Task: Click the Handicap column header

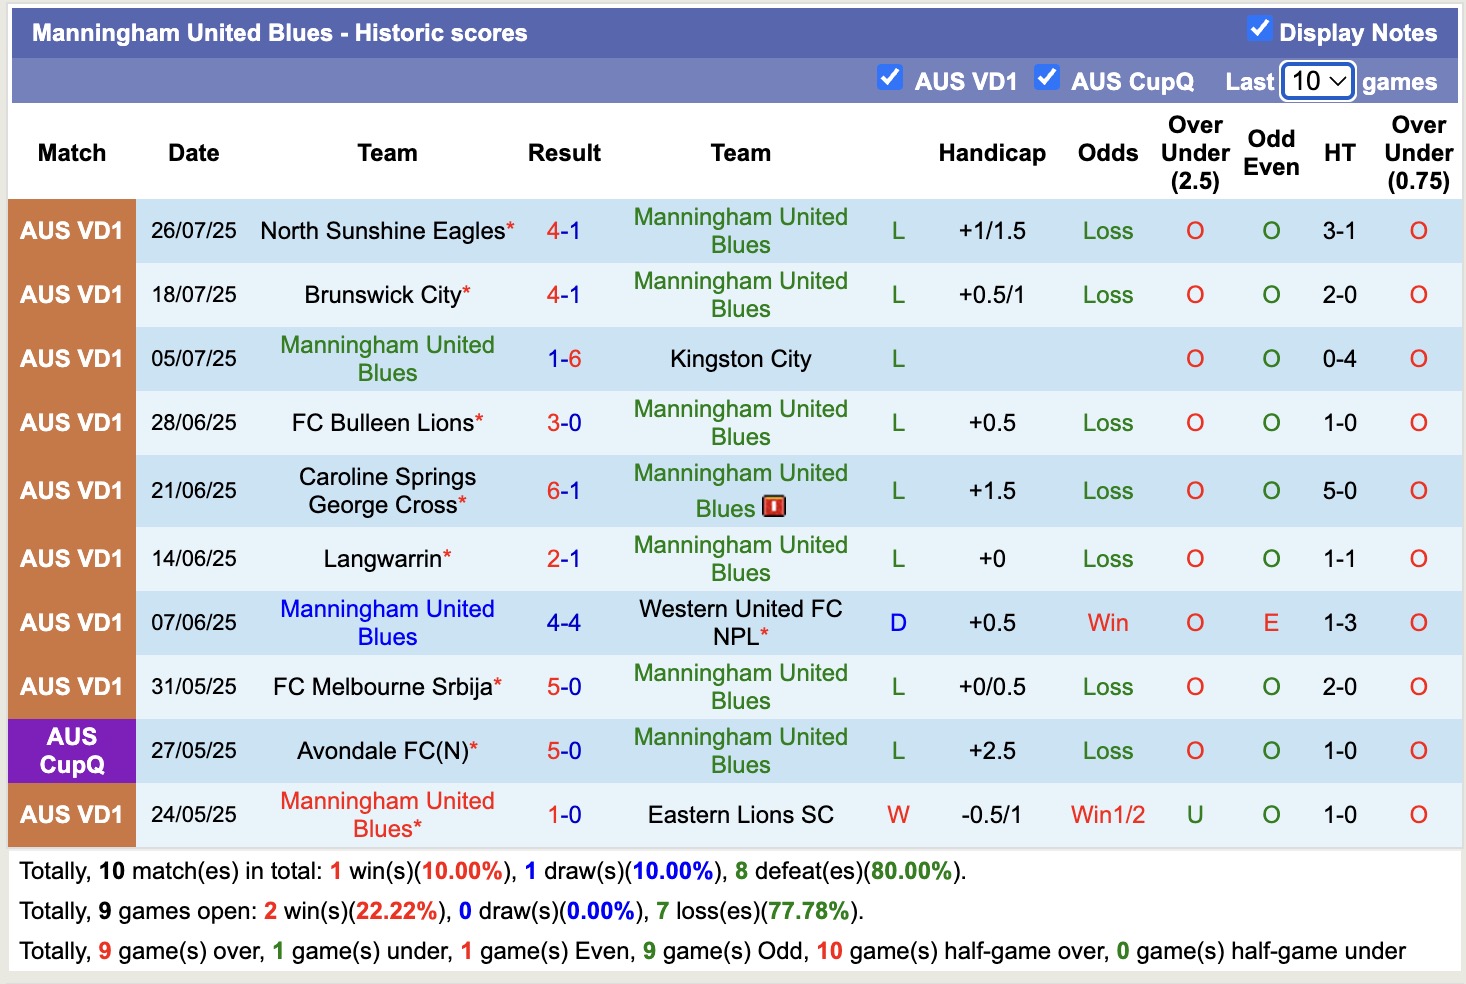Action: (991, 152)
